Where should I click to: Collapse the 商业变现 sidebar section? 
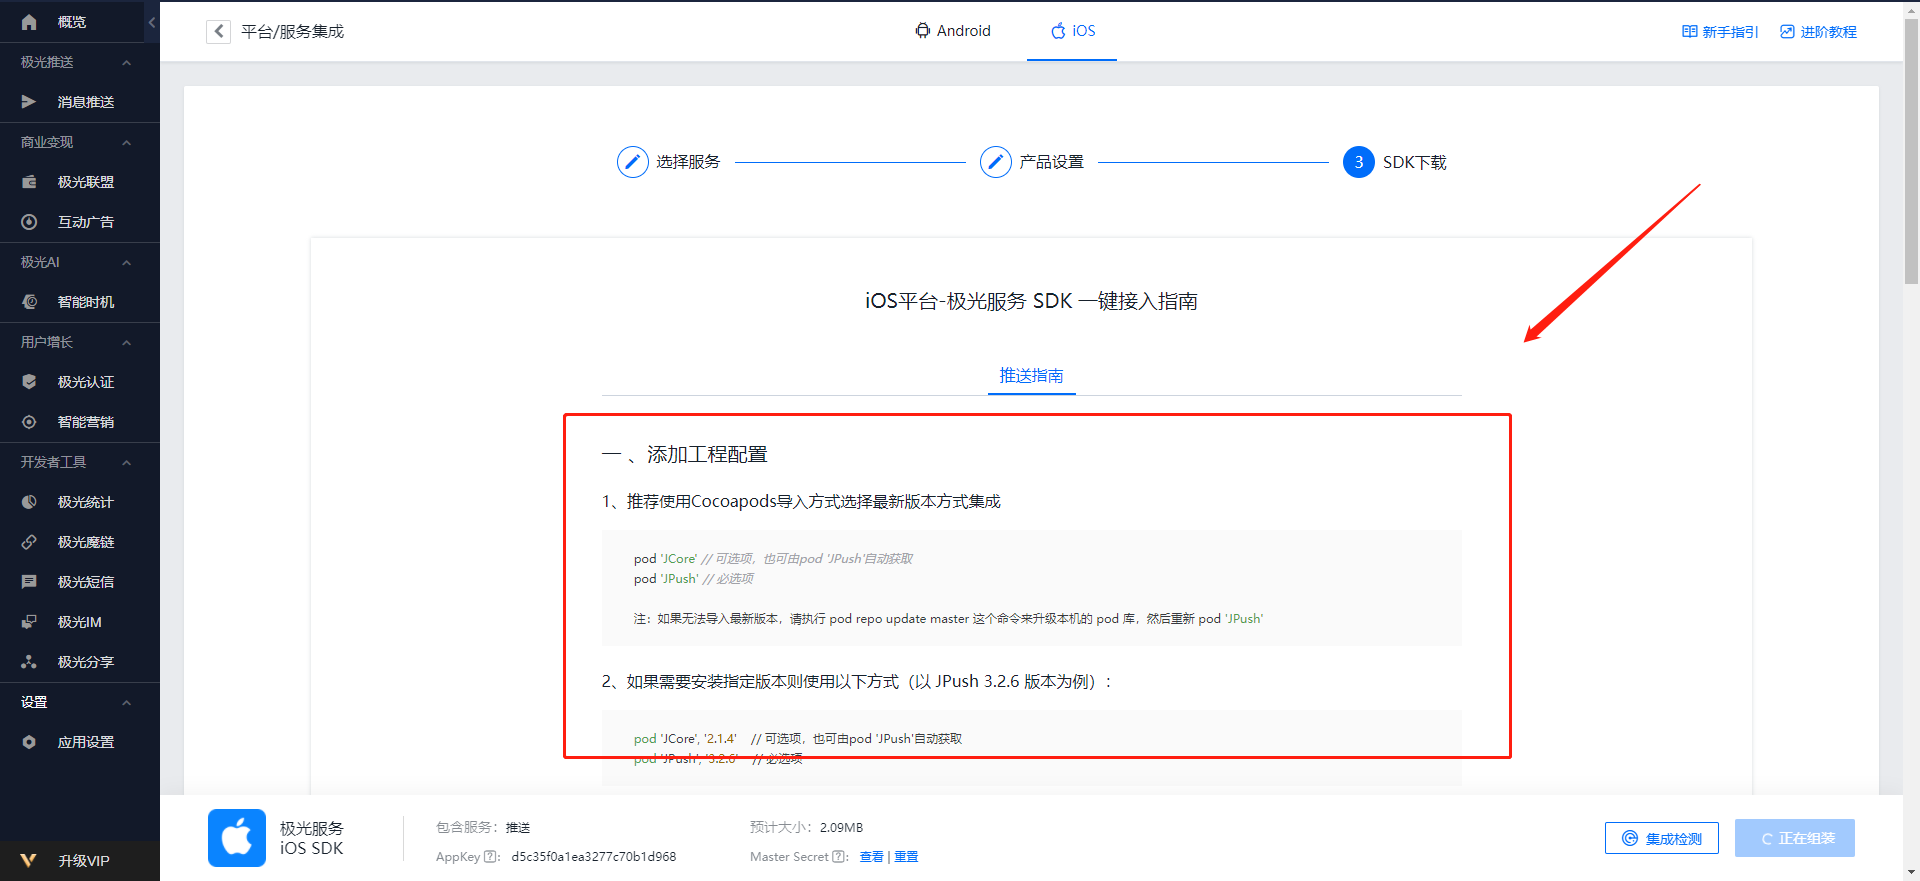[126, 142]
